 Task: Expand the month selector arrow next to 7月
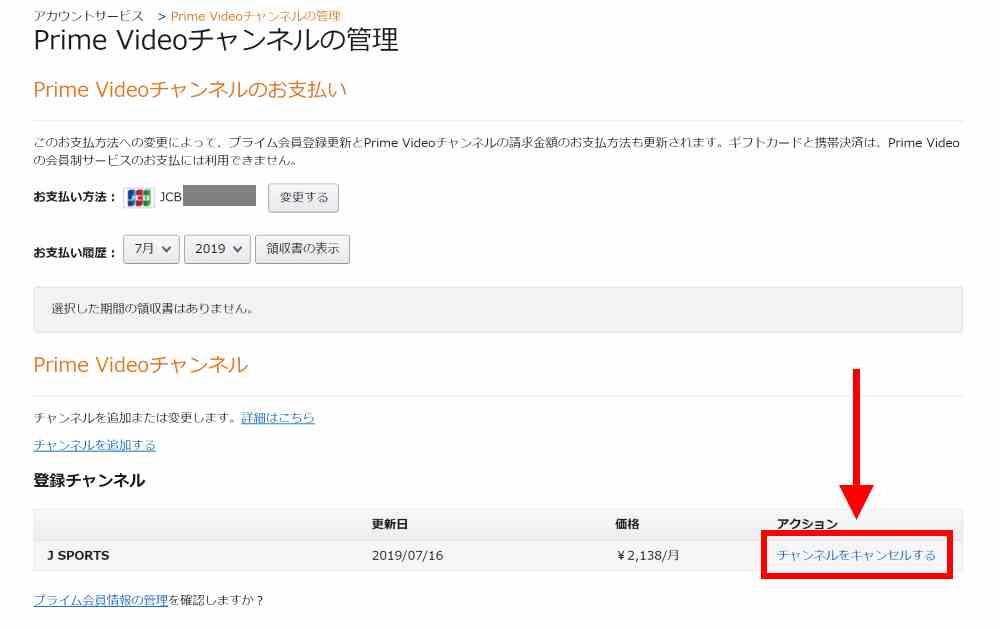point(168,249)
